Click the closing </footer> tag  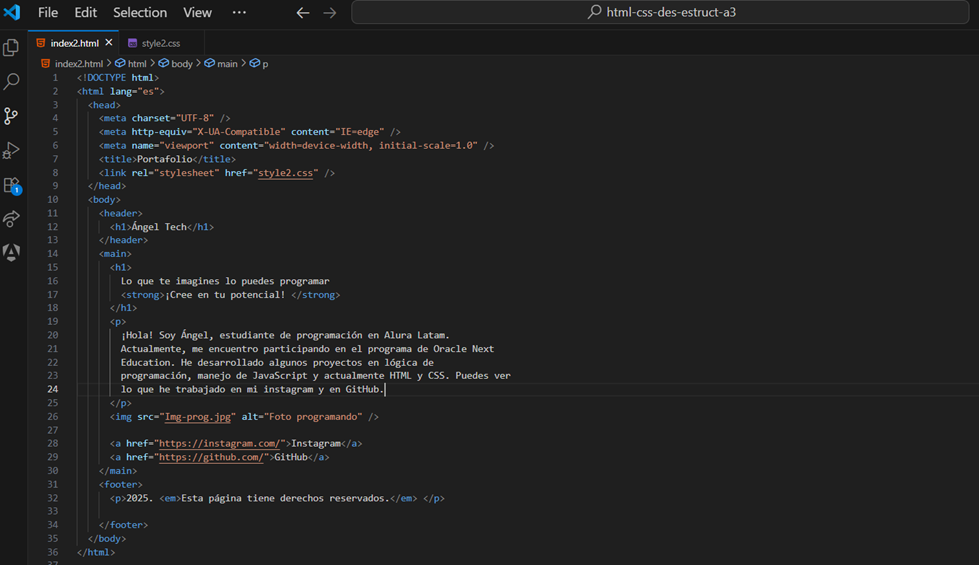[124, 525]
